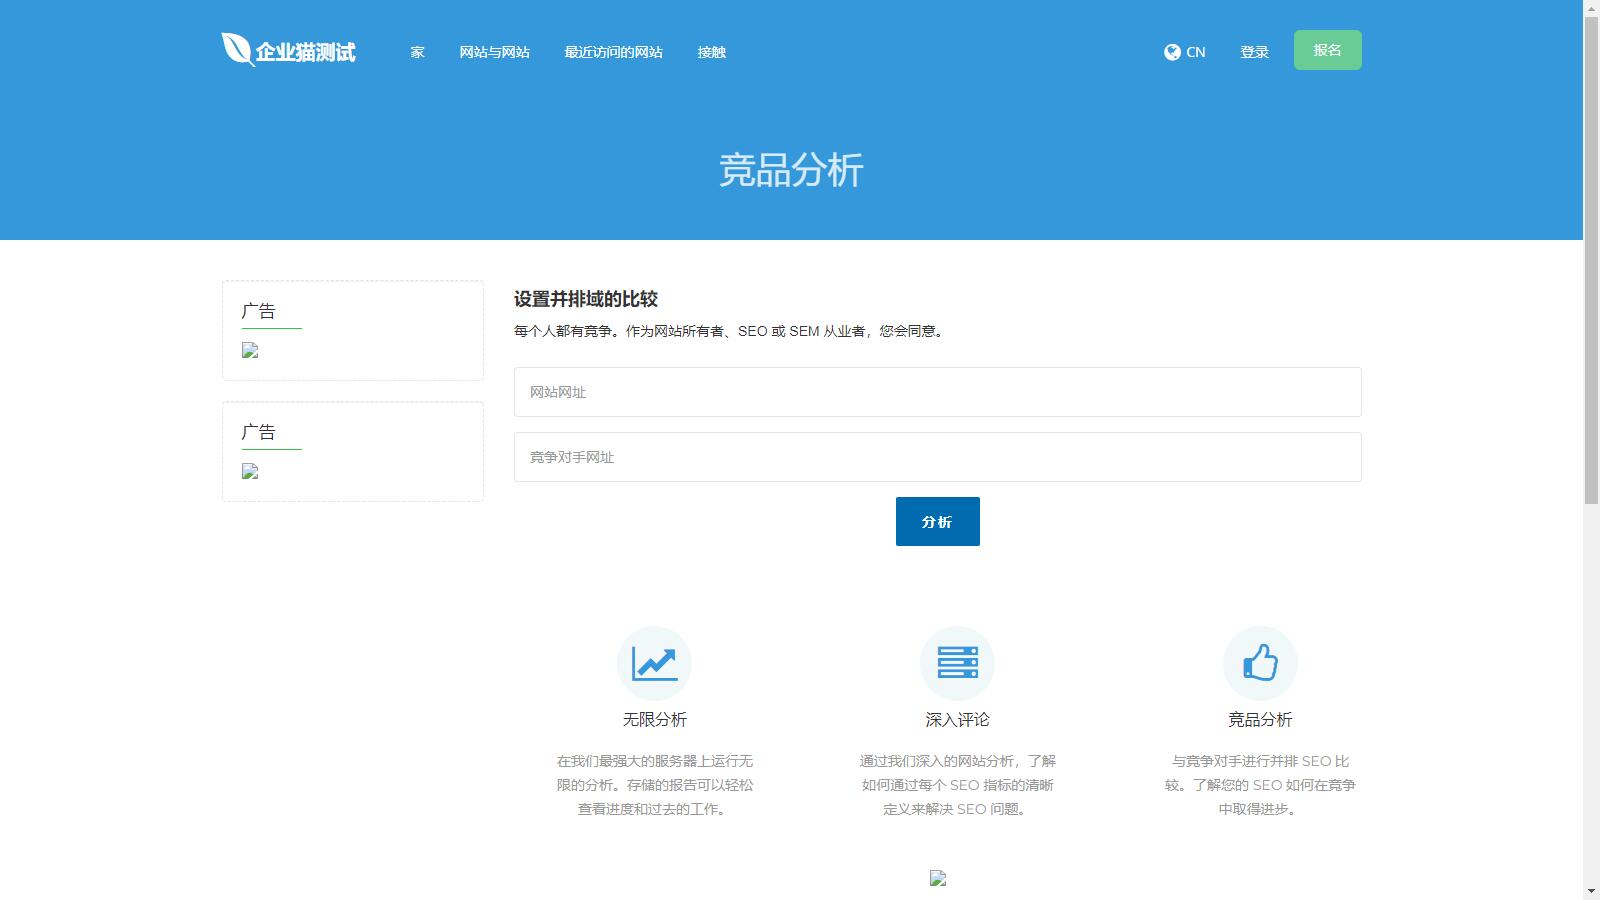The width and height of the screenshot is (1600, 900).
Task: Open the 家 home menu item
Action: tap(417, 52)
